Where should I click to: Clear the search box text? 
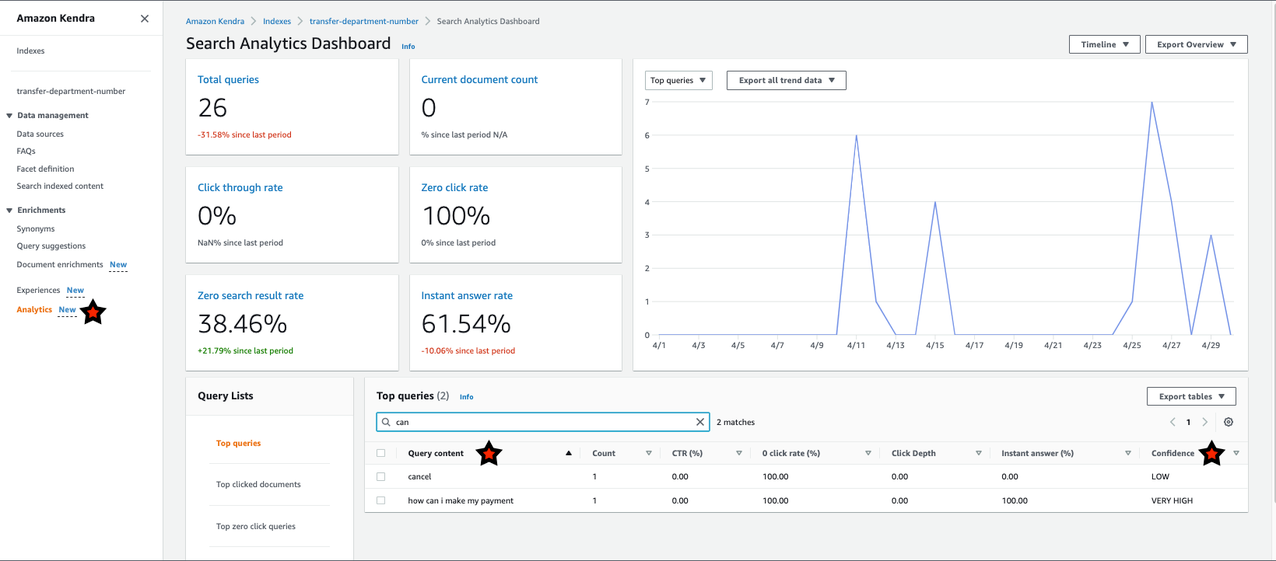click(x=700, y=422)
